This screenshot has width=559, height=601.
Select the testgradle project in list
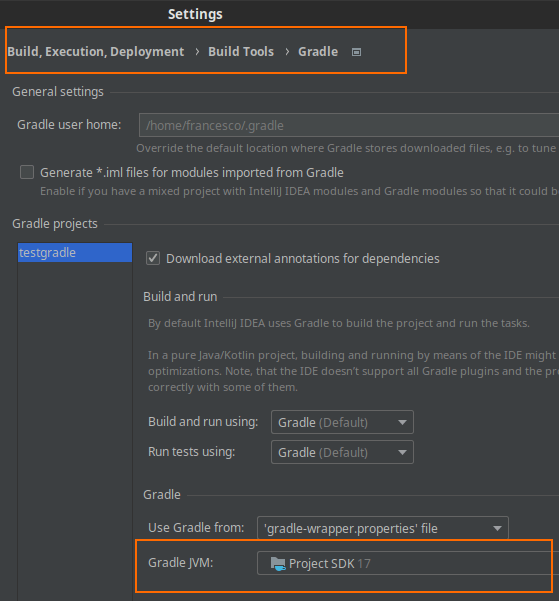(x=75, y=253)
